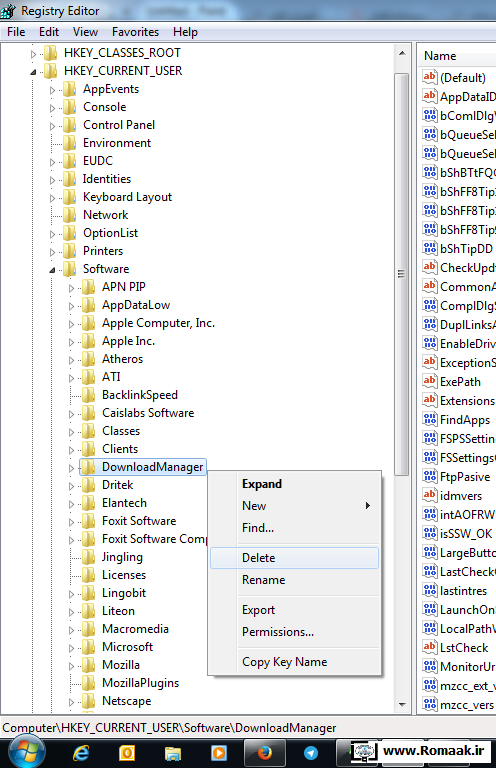Click the lastintres DWORD value icon

coord(429,590)
